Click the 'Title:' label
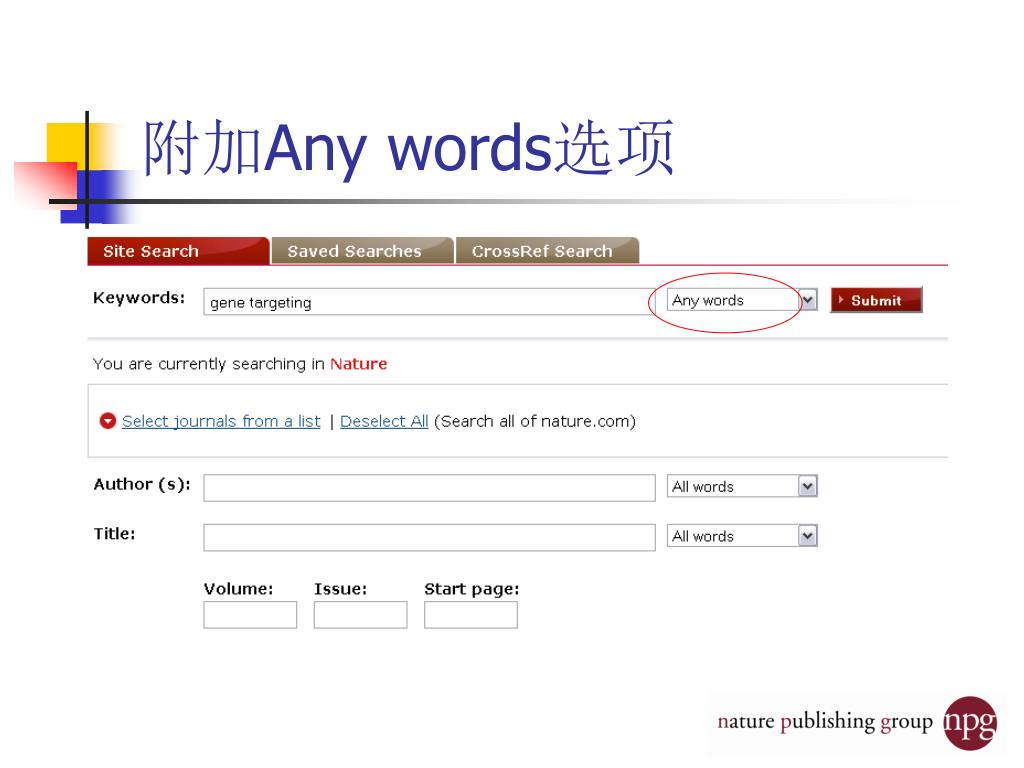Screen dimensions: 1024x768 [115, 534]
